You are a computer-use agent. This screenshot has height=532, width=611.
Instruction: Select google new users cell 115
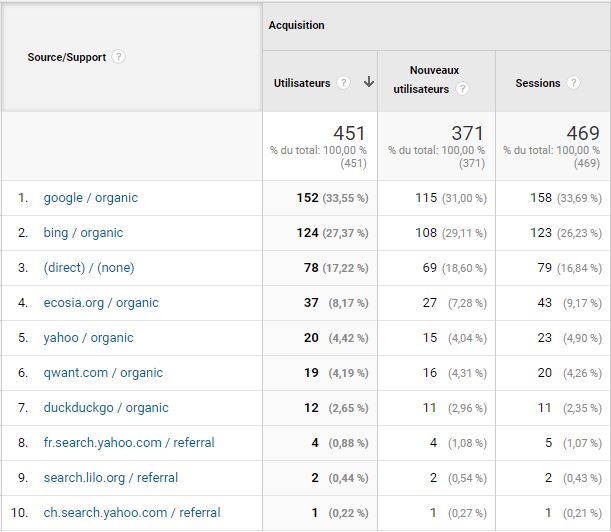(426, 198)
